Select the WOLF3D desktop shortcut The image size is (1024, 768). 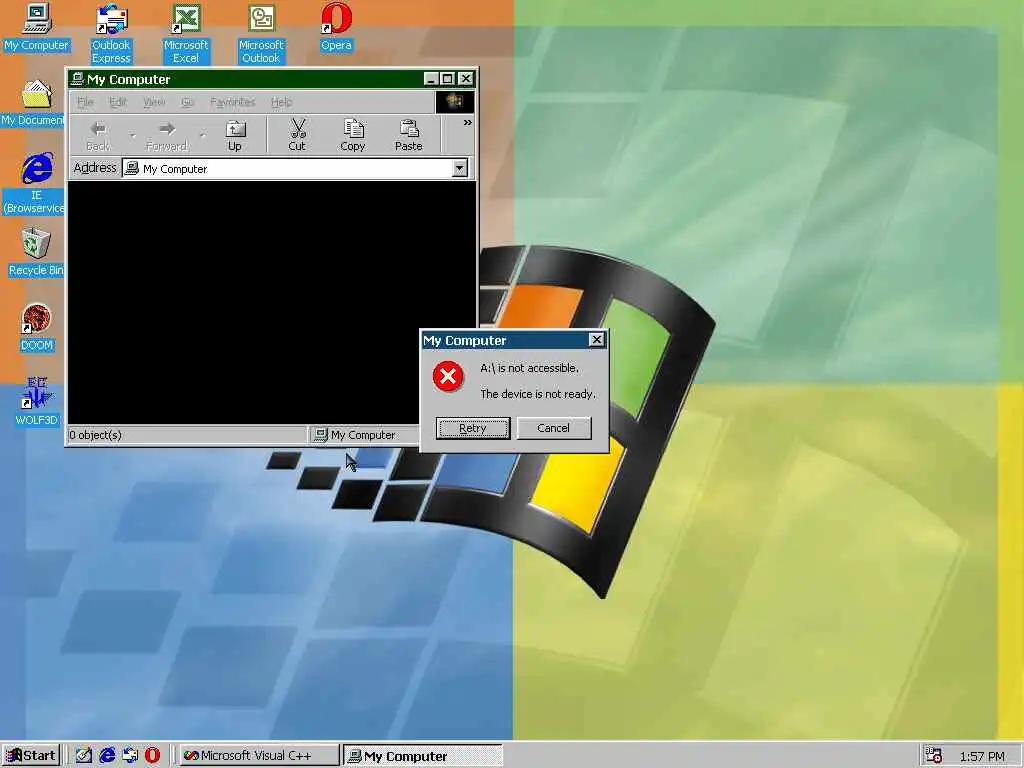click(37, 402)
